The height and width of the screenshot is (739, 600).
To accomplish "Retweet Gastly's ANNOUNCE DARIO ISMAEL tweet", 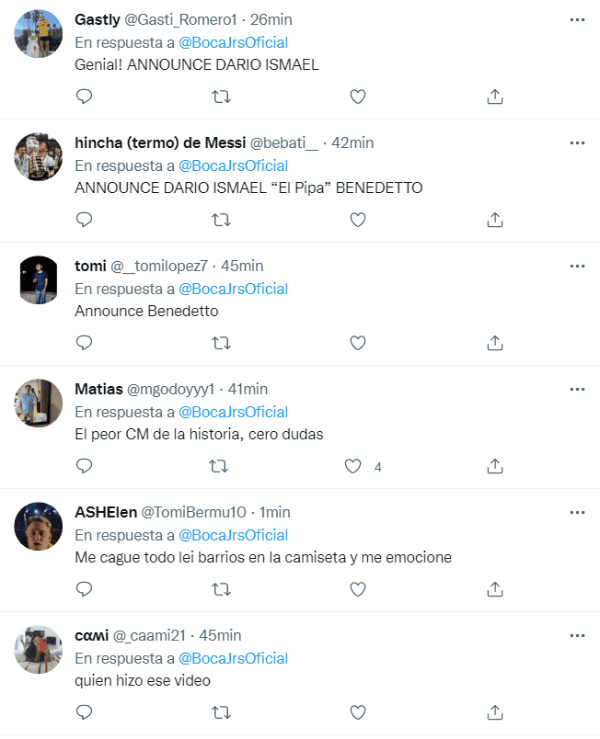I will 221,96.
